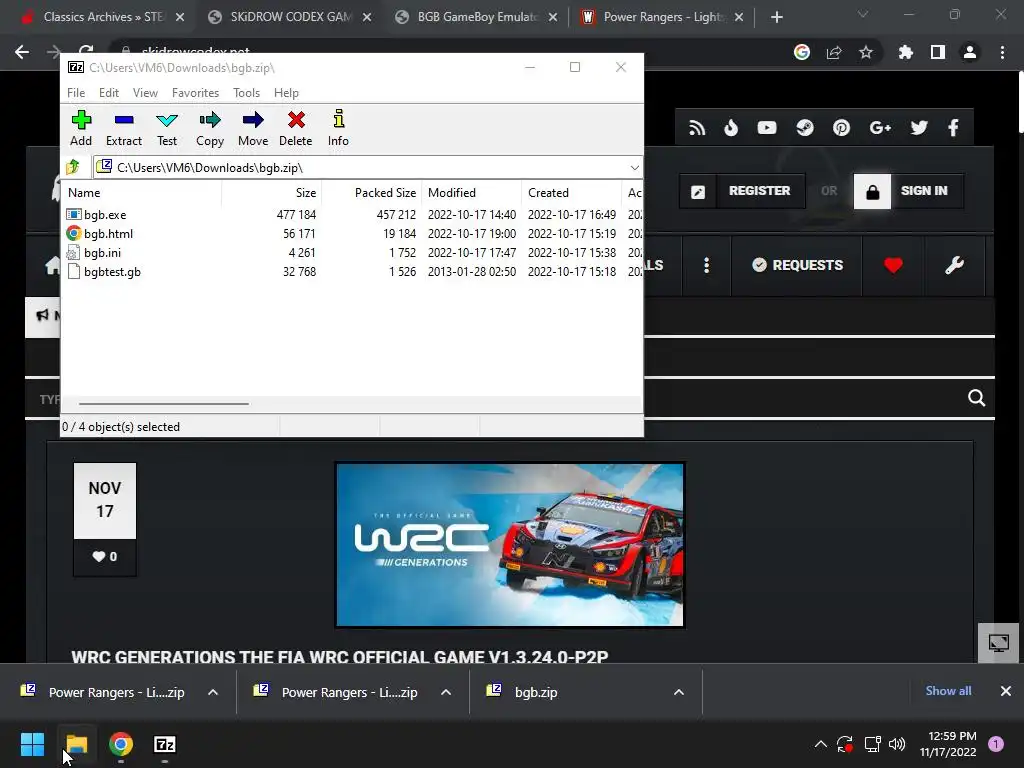This screenshot has width=1024, height=768.
Task: Go back in Chrome browser
Action: tap(22, 52)
